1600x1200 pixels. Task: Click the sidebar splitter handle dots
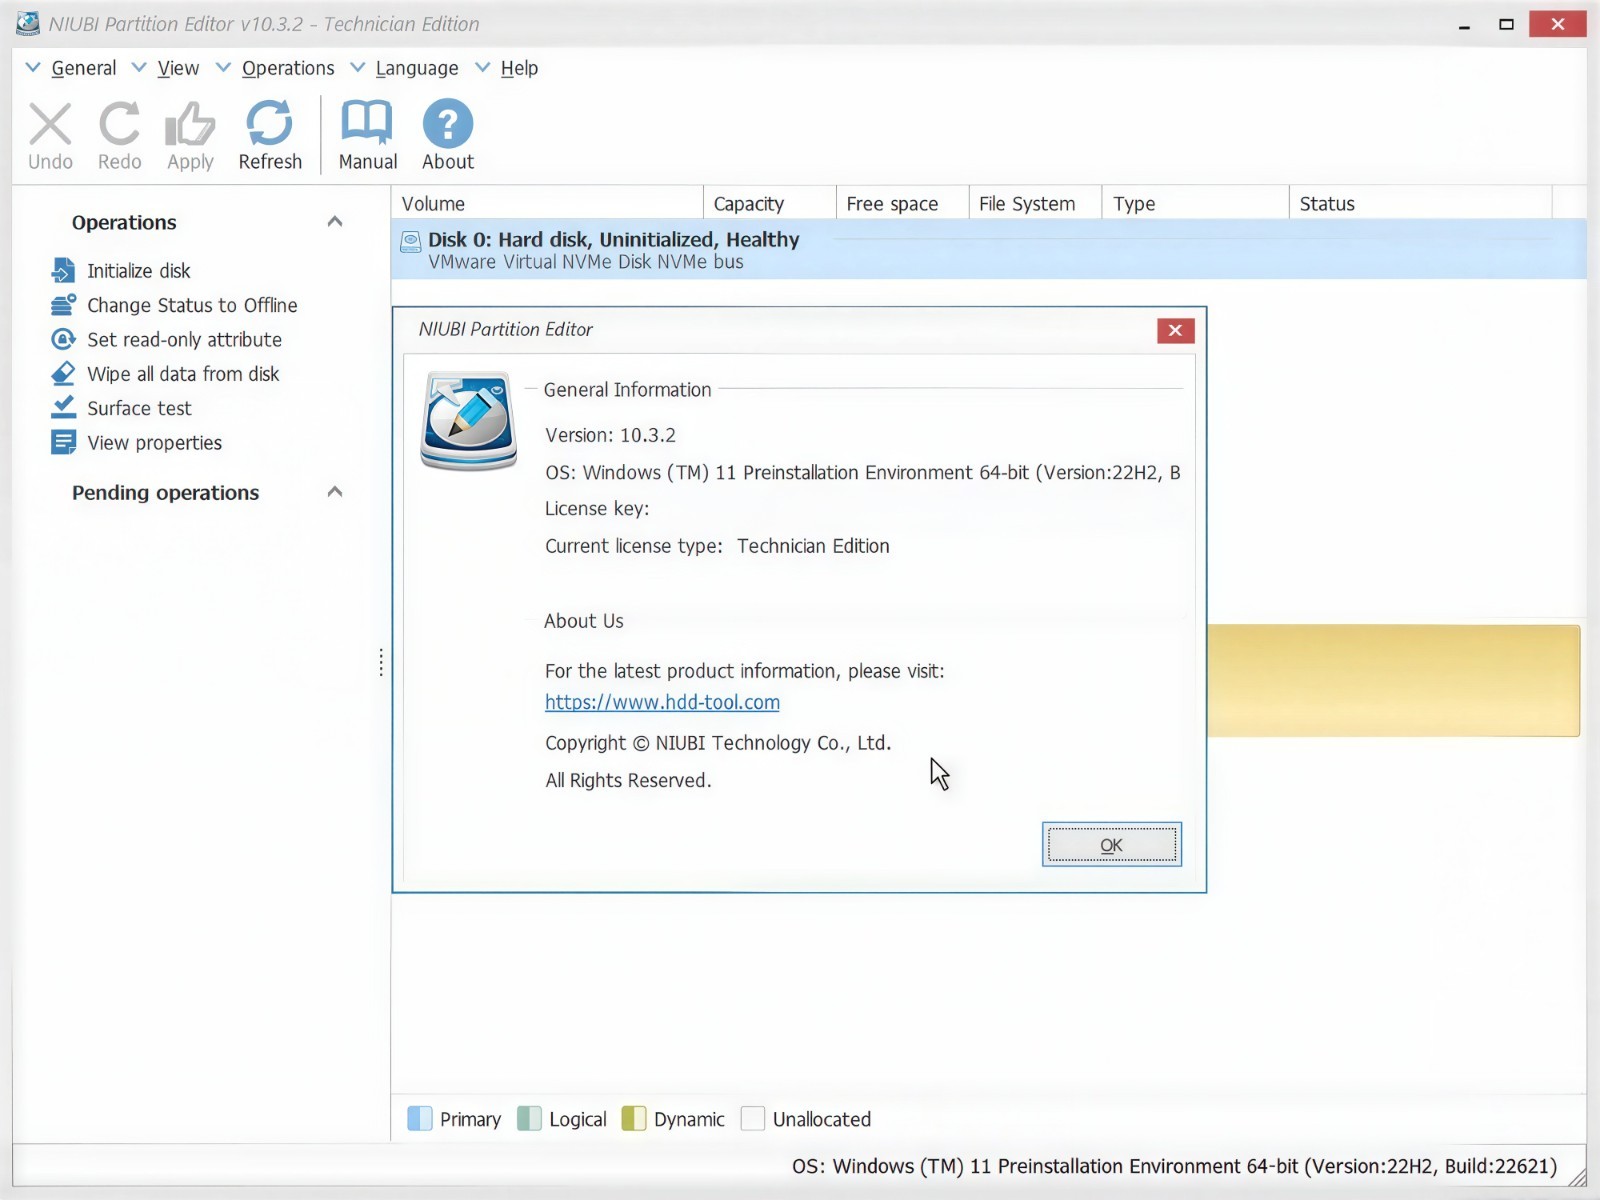[381, 662]
